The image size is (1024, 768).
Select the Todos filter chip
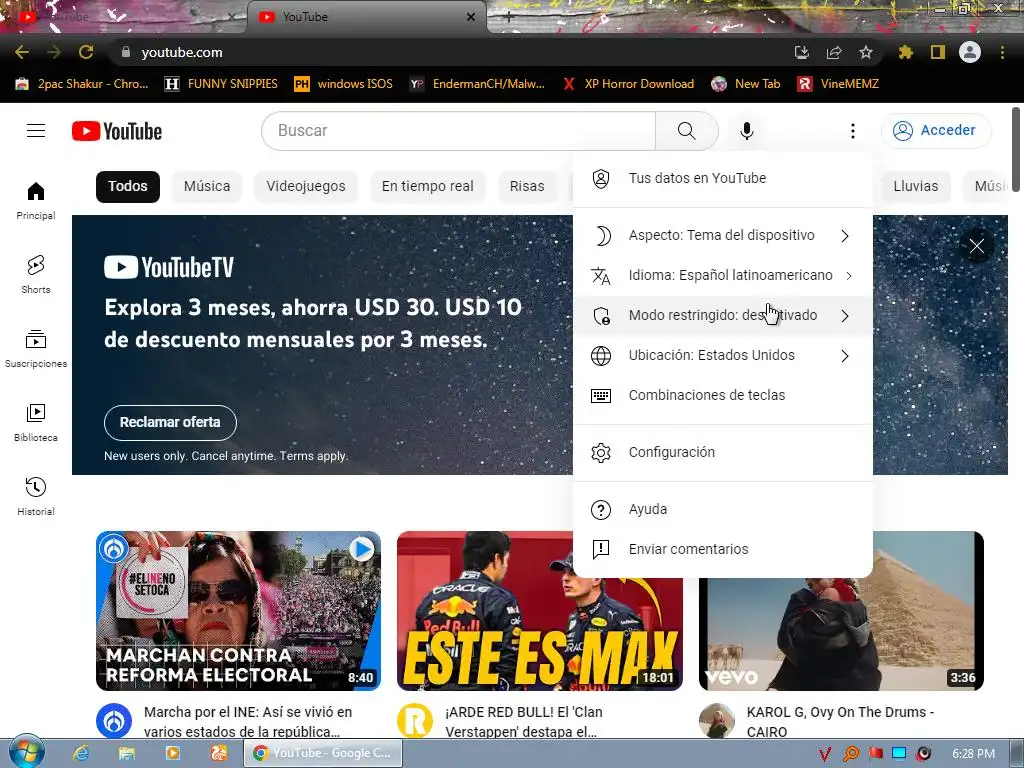(128, 187)
